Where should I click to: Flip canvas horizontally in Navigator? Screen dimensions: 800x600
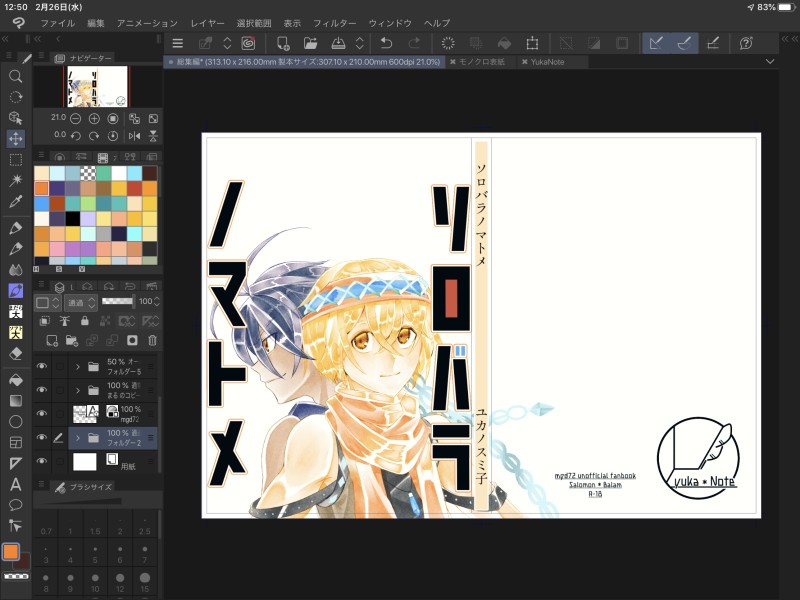(134, 136)
